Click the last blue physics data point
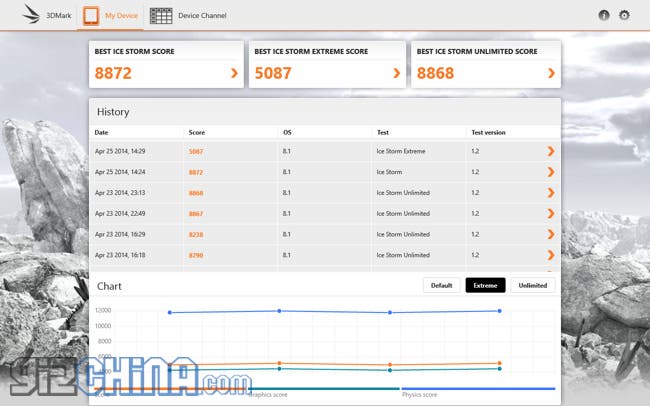 pos(500,311)
